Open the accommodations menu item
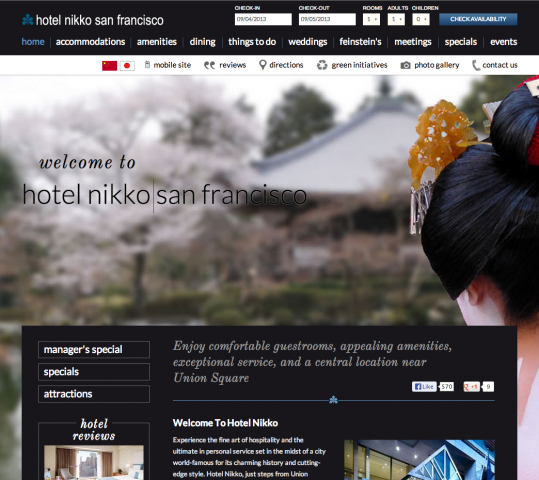The image size is (539, 480). click(90, 42)
